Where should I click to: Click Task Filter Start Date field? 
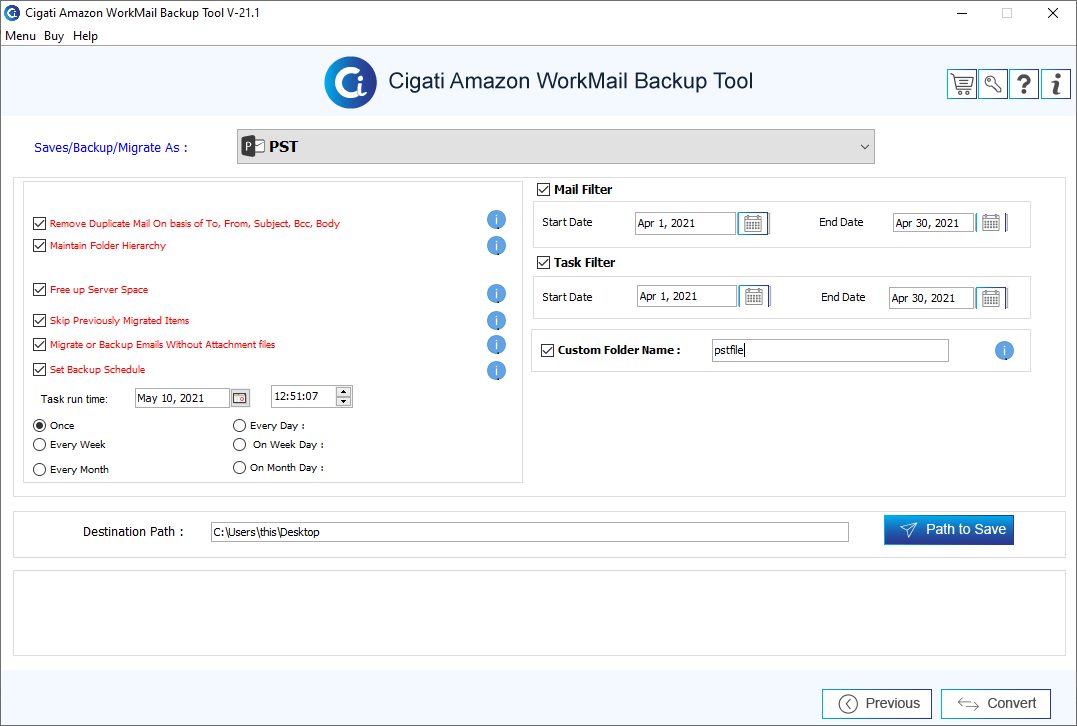(686, 296)
